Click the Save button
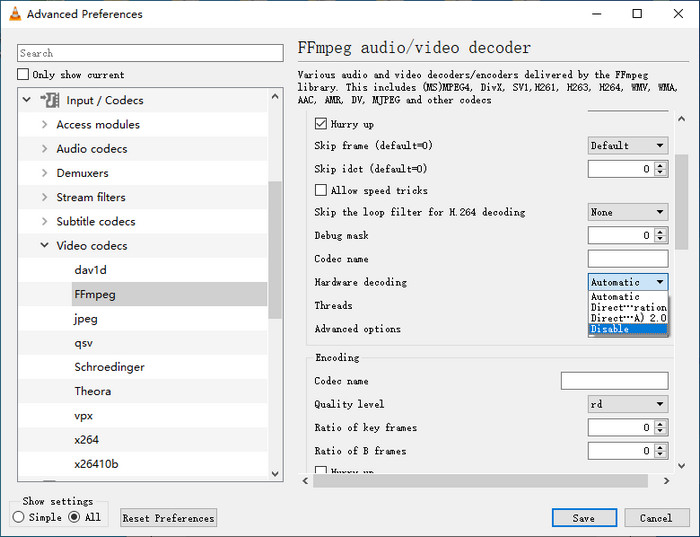 coord(584,518)
